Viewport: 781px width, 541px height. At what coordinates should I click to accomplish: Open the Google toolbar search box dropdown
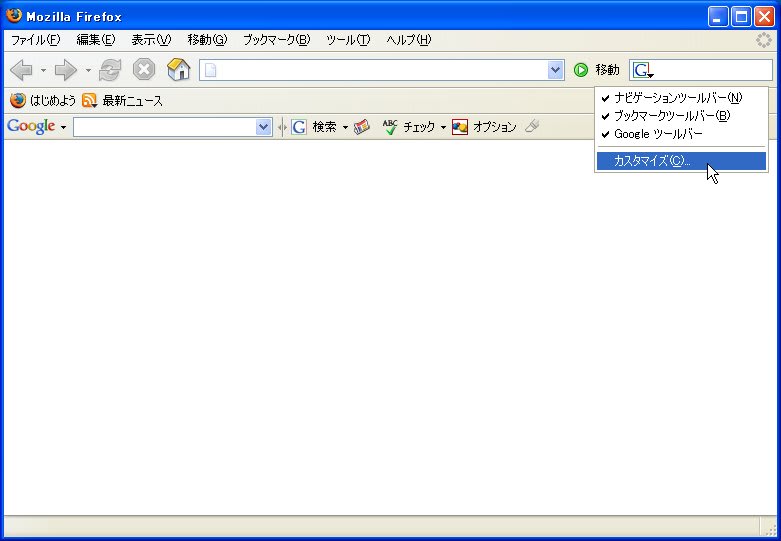click(x=264, y=127)
